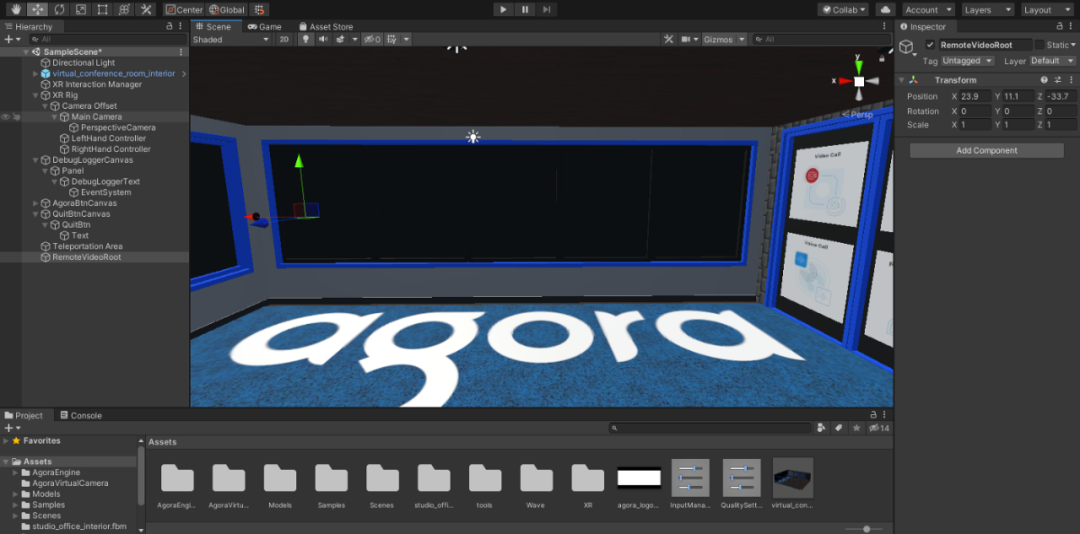Image resolution: width=1080 pixels, height=534 pixels.
Task: Select the Move tool
Action: pos(37,10)
